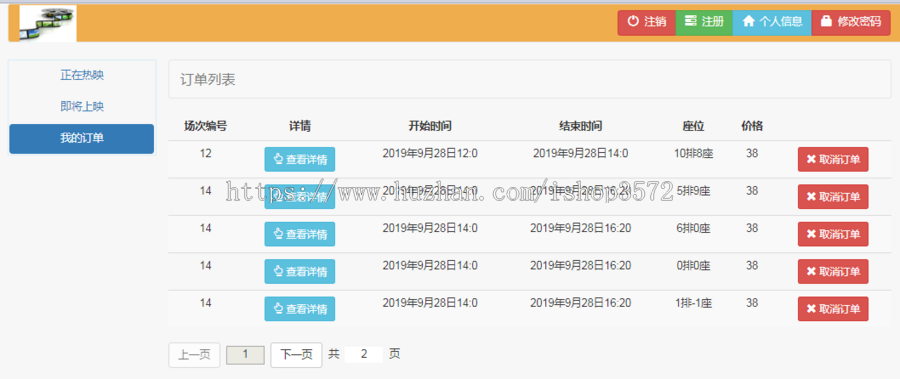
Task: Cancel the order for seat 10排8座
Action: [833, 160]
